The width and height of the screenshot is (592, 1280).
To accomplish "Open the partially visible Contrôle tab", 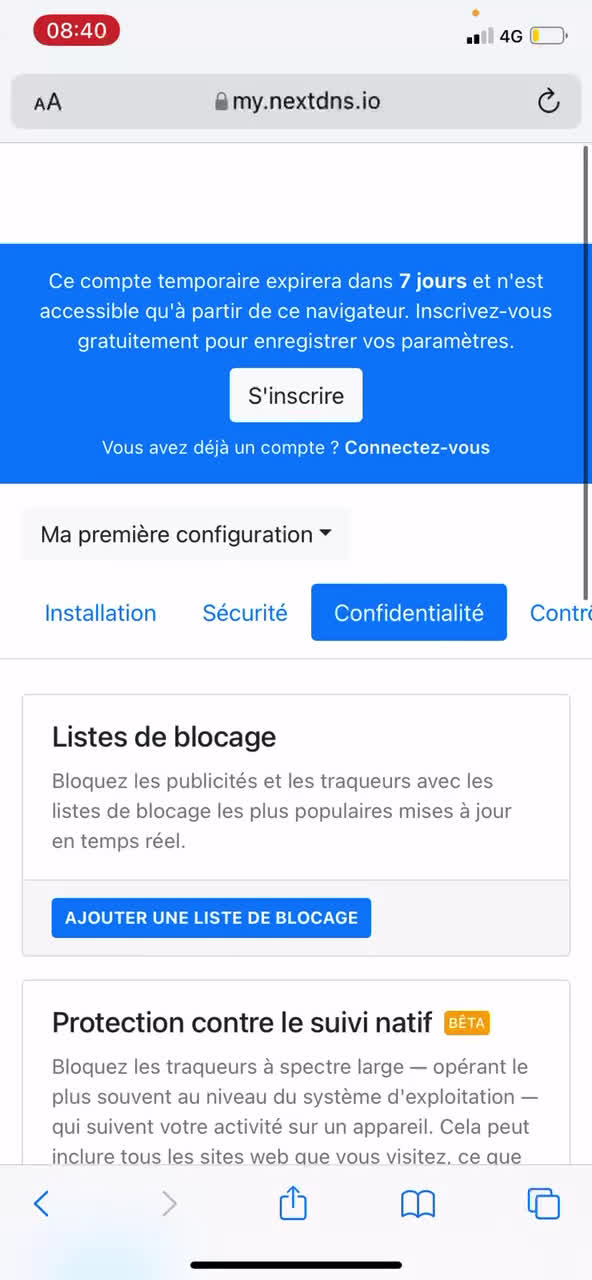I will tap(560, 613).
